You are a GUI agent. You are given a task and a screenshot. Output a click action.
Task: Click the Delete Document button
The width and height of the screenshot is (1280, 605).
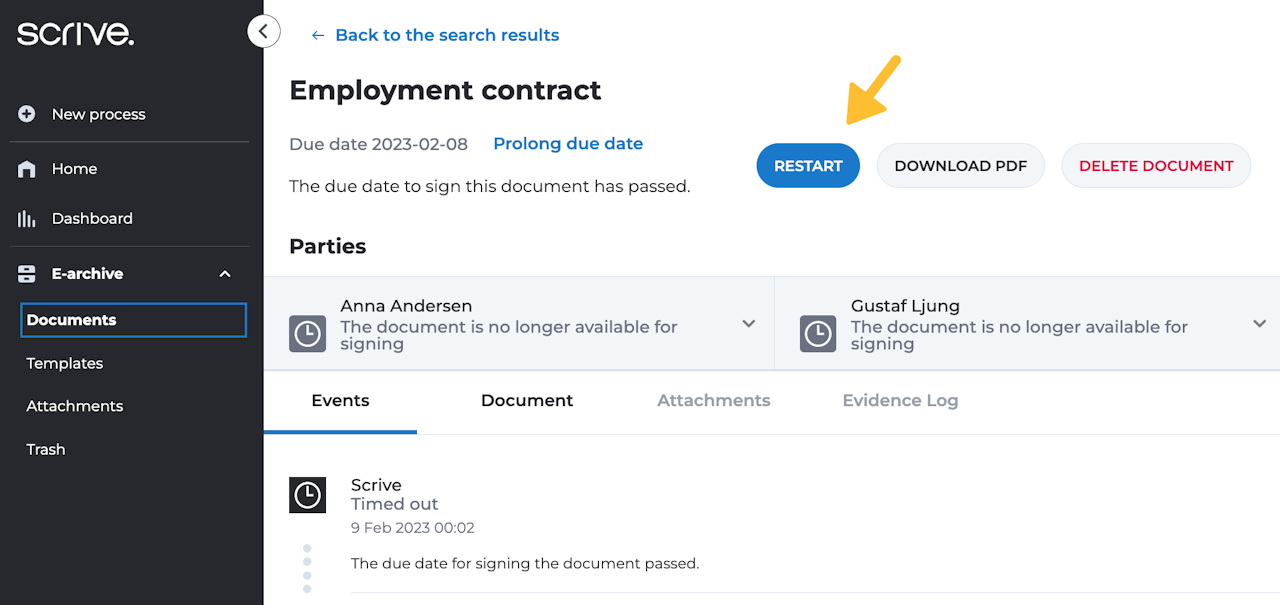(1156, 166)
